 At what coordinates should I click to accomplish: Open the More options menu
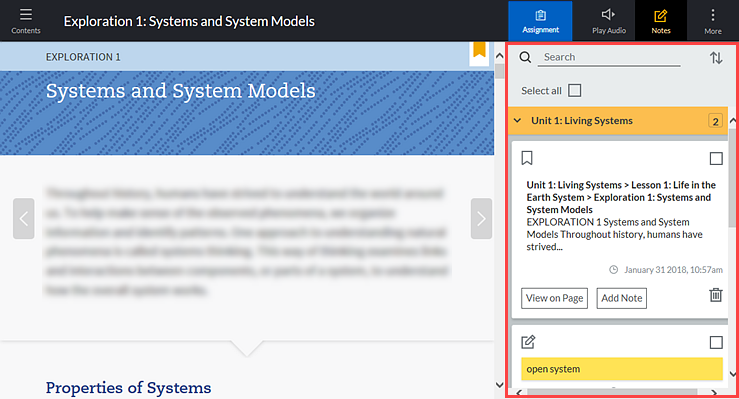713,21
